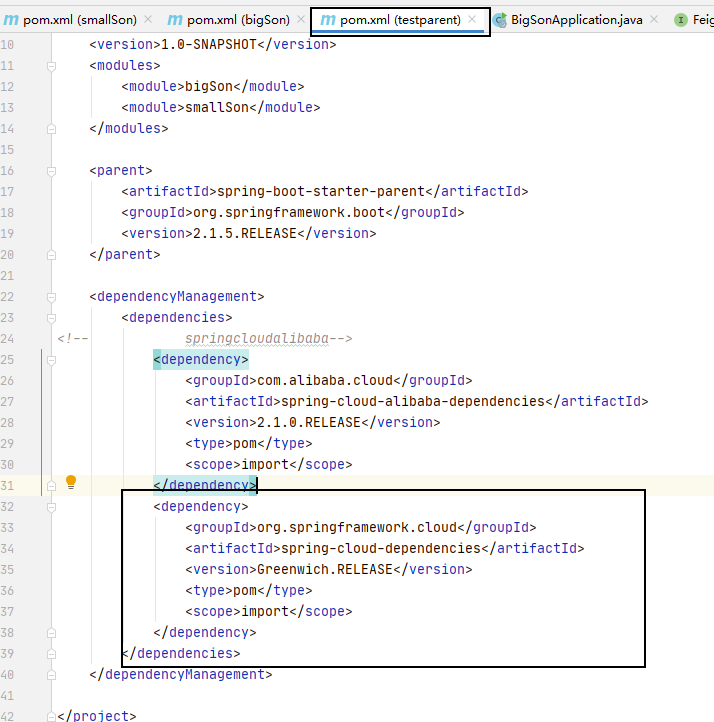Collapse fold marker at line 31 closing dependency
This screenshot has height=722, width=714.
[x=52, y=486]
